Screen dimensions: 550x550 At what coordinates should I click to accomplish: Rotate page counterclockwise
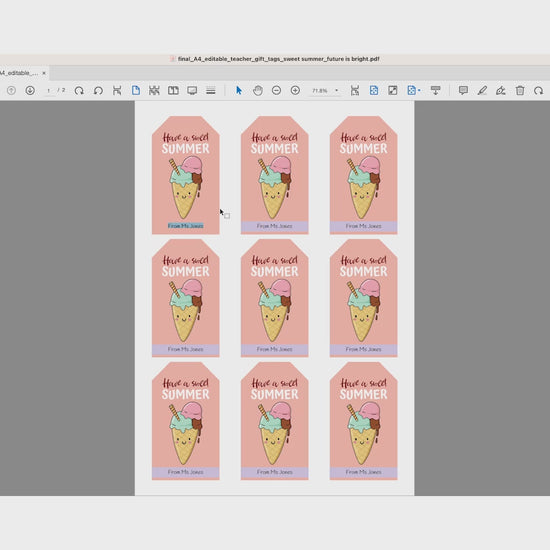tap(98, 90)
